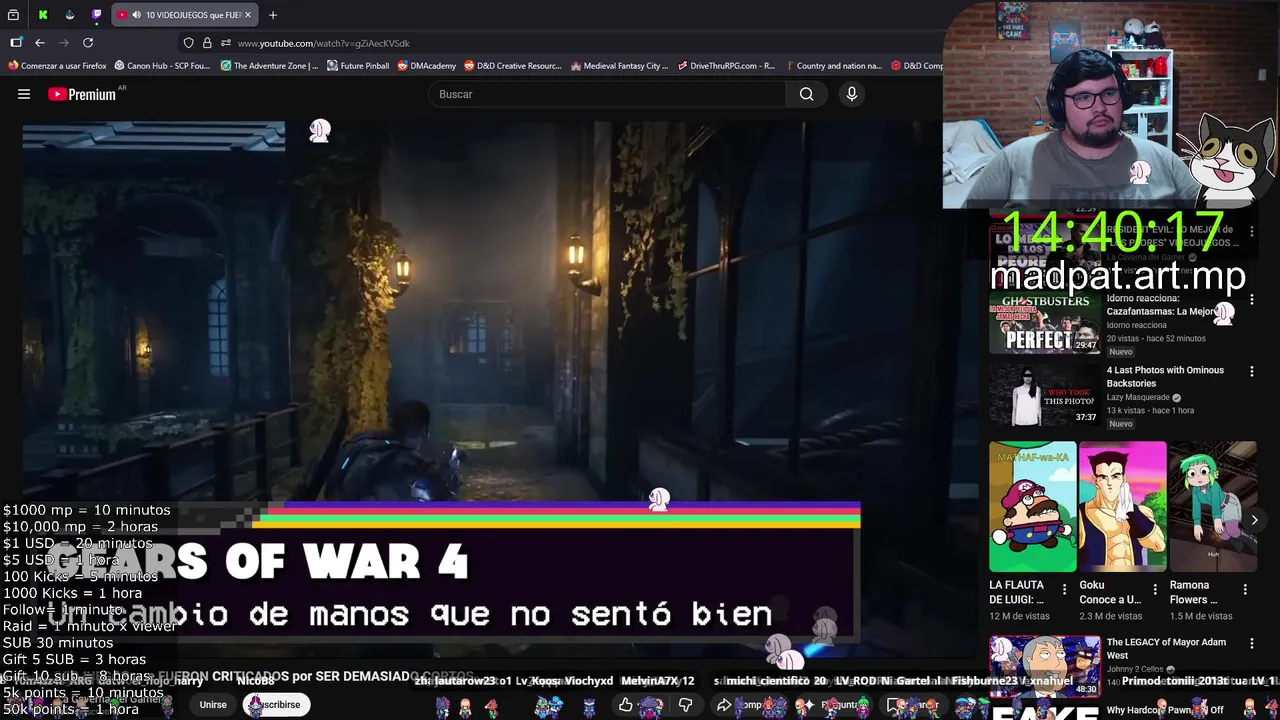
Task: Open options for 4 Last Photos video
Action: pos(1251,372)
